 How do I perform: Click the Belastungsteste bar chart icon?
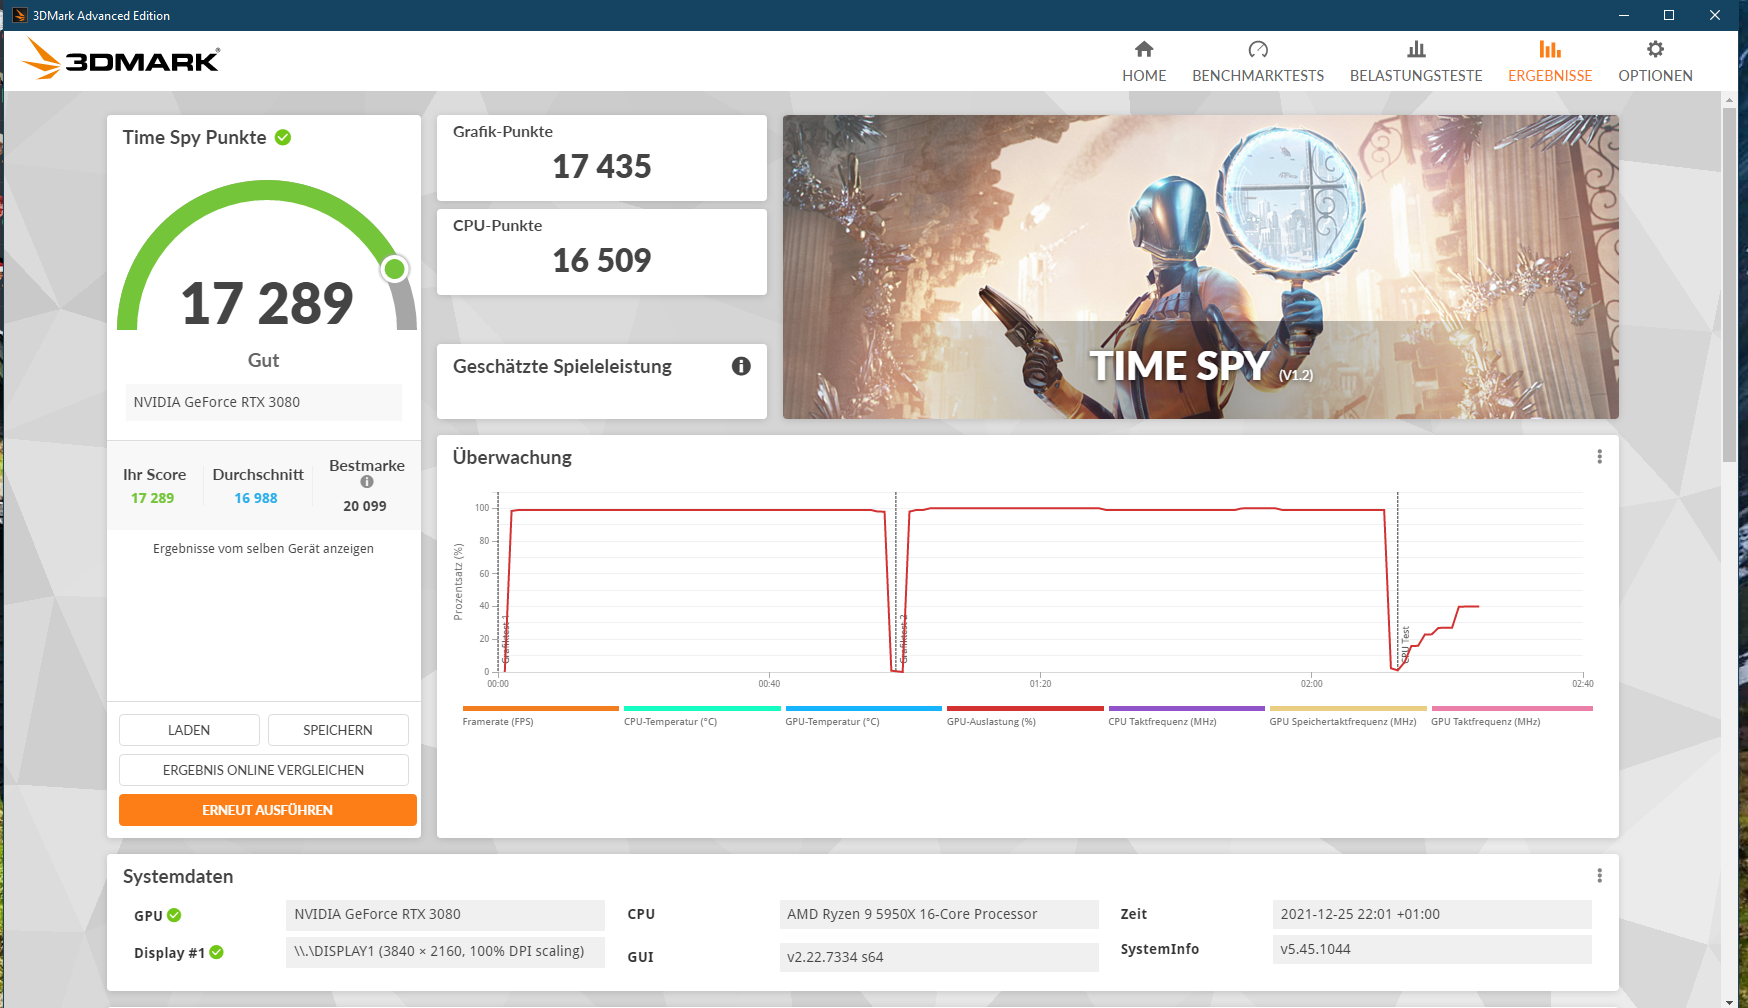(x=1416, y=49)
